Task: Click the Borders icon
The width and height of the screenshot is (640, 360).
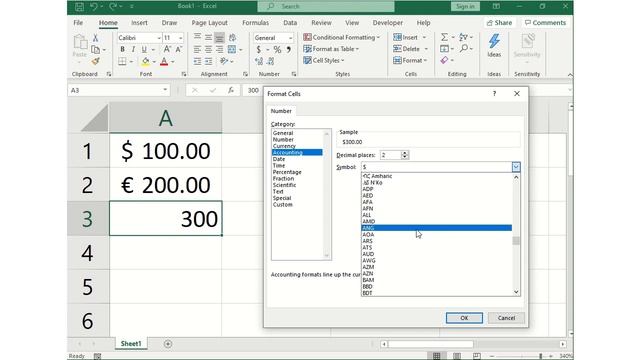Action: coord(122,61)
